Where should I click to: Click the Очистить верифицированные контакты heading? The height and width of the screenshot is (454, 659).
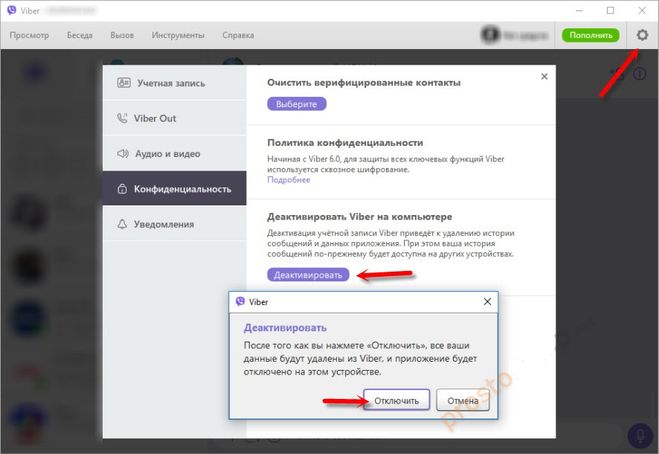click(364, 82)
